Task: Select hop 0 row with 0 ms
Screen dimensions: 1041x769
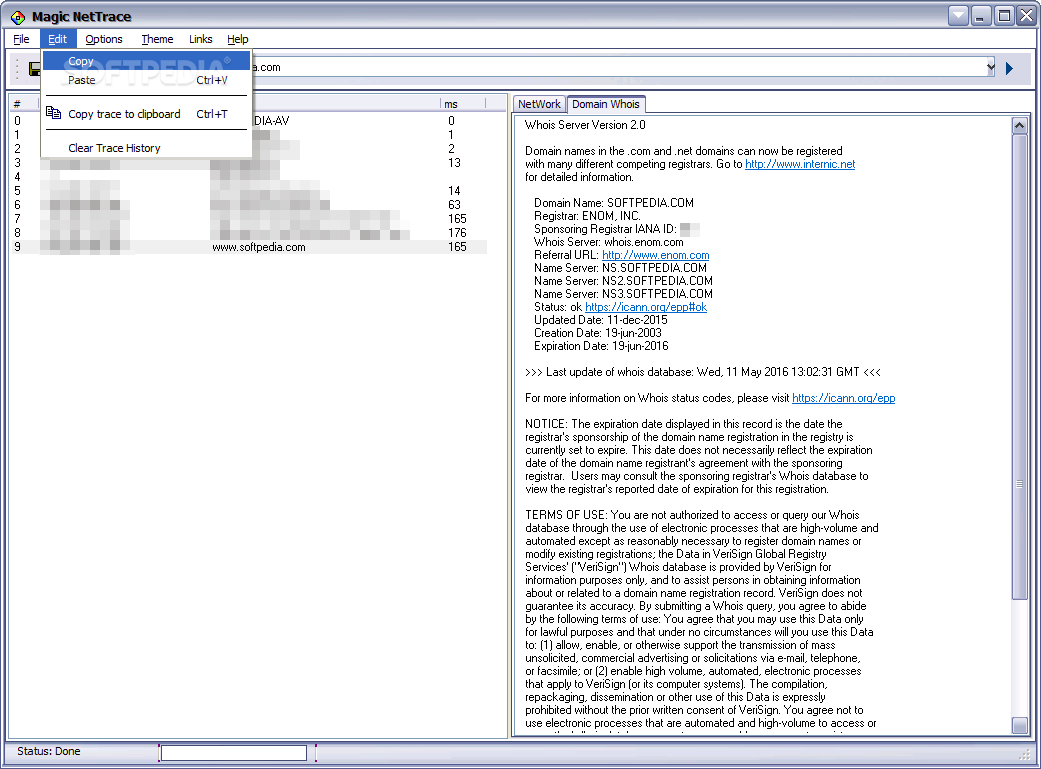Action: coord(249,121)
